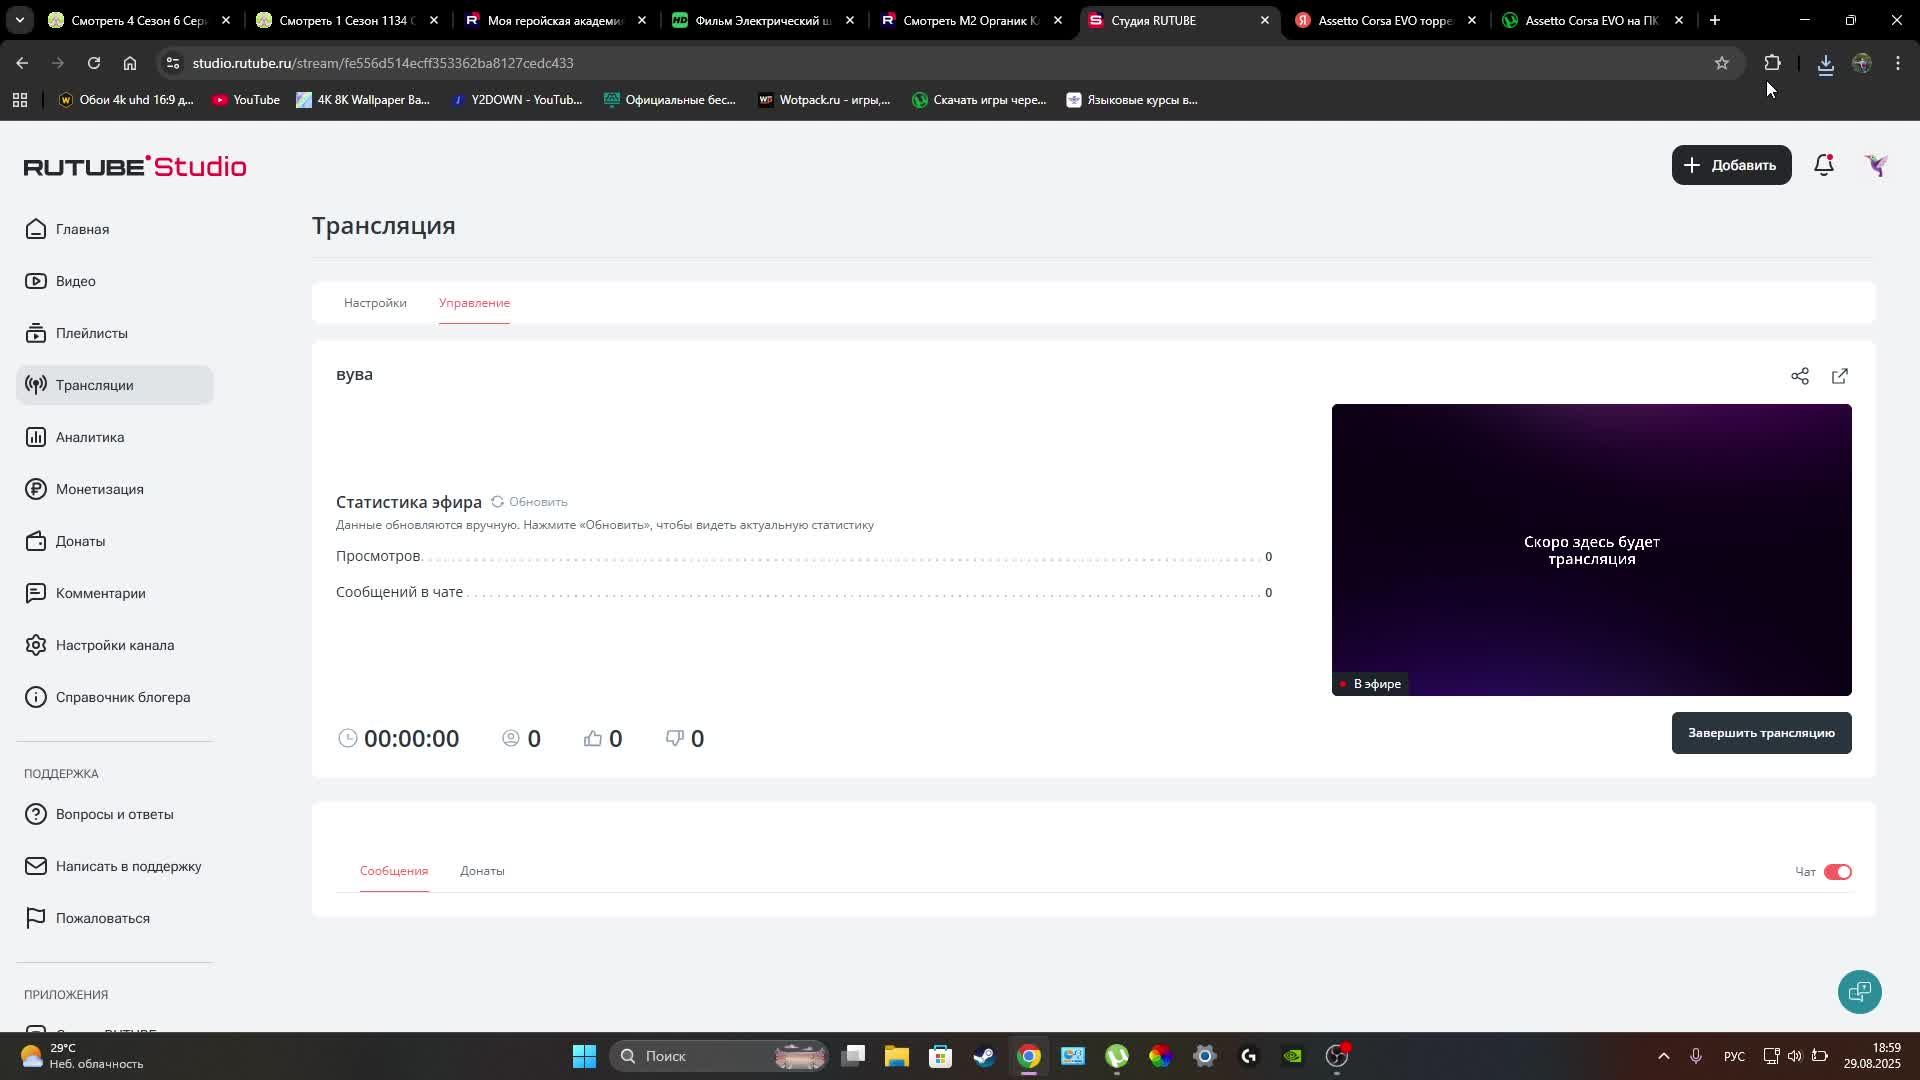Screen dimensions: 1920x1080
Task: Open Справочник блогера link
Action: 122,697
